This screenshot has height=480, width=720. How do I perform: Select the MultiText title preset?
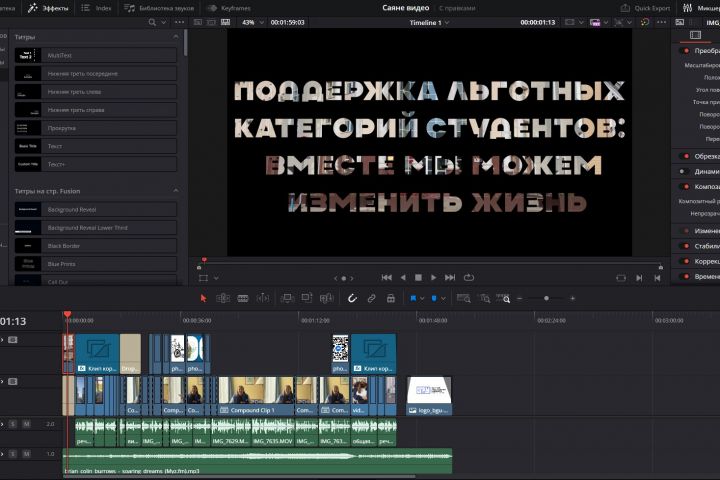pyautogui.click(x=96, y=55)
